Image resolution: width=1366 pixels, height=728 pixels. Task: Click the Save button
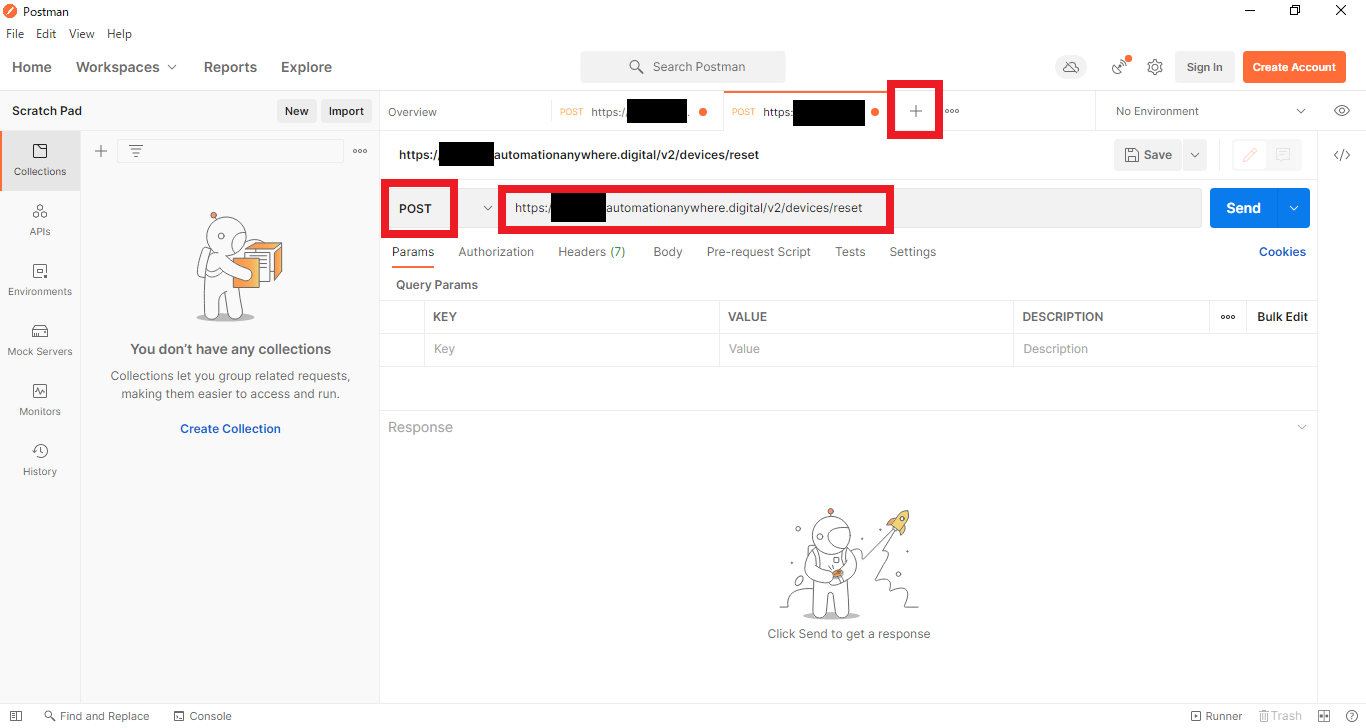pos(1149,155)
